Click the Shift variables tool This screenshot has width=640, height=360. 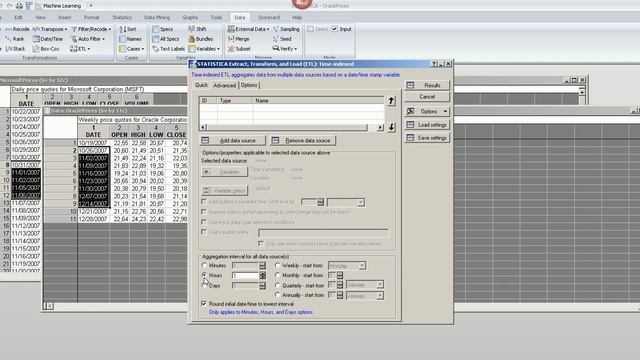197,29
